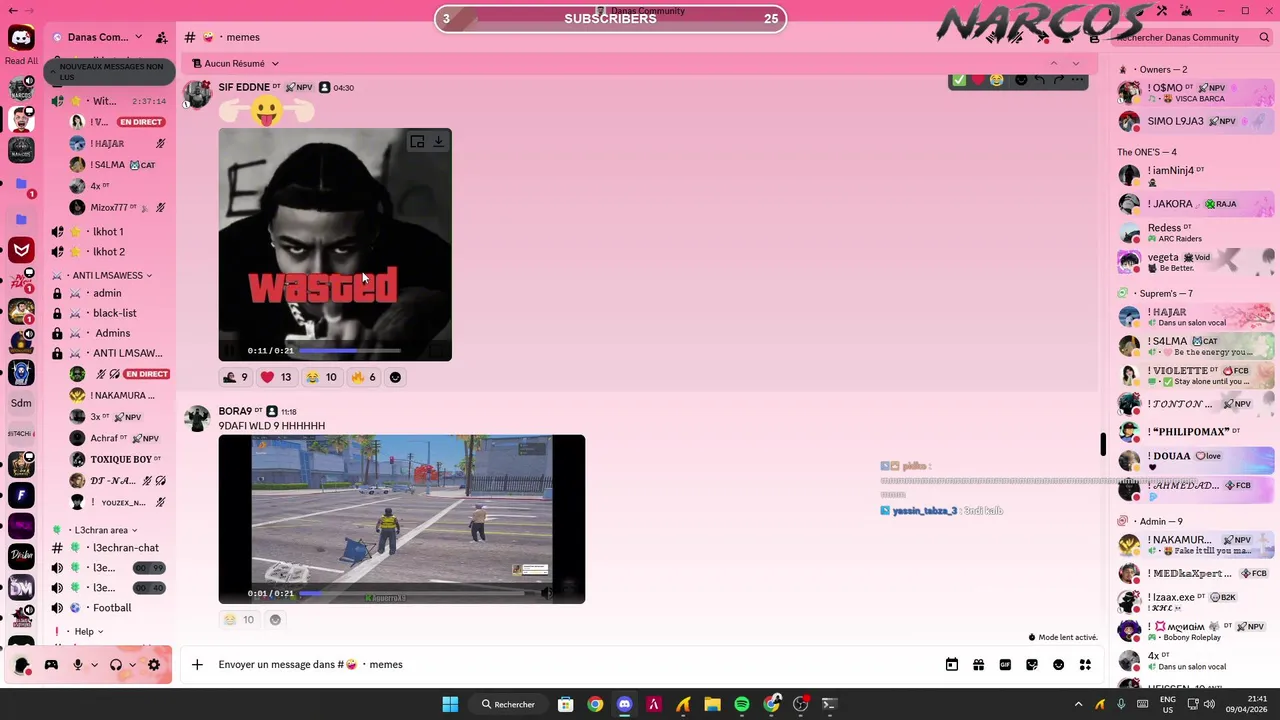The height and width of the screenshot is (720, 1280).
Task: Open Spotify from the Windows taskbar
Action: click(742, 704)
